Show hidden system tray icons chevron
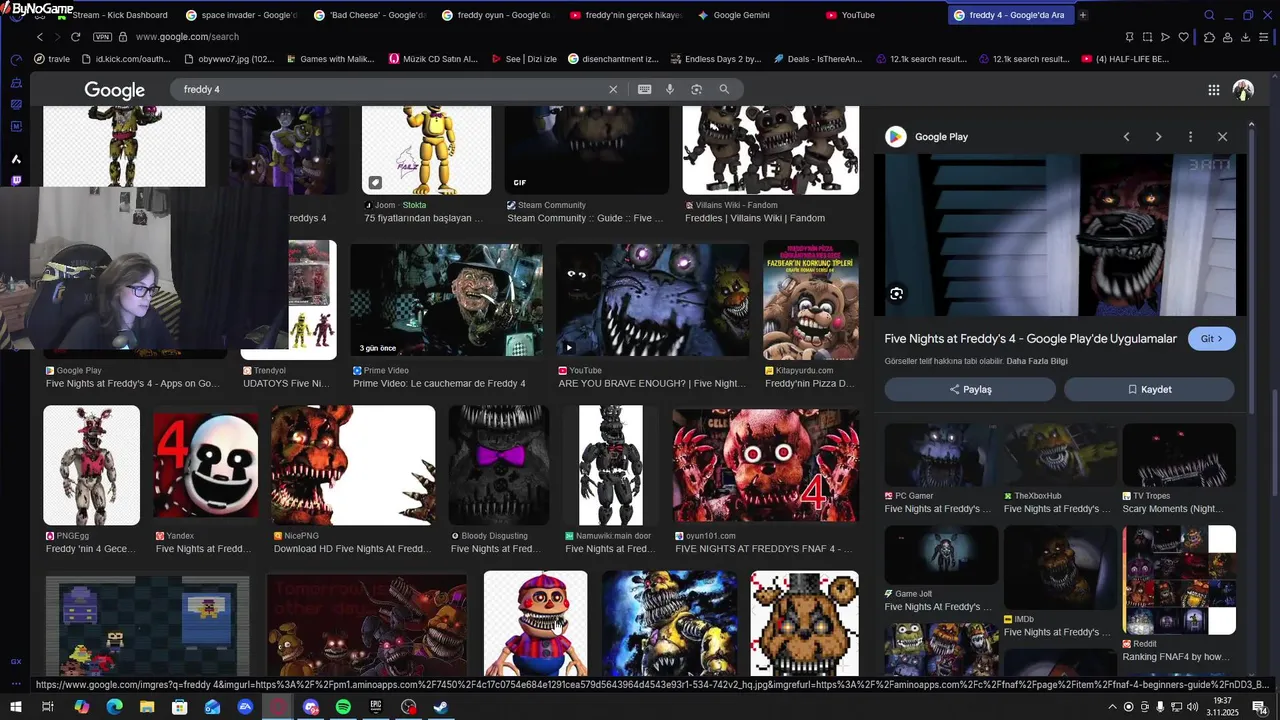This screenshot has height=720, width=1280. click(1113, 707)
